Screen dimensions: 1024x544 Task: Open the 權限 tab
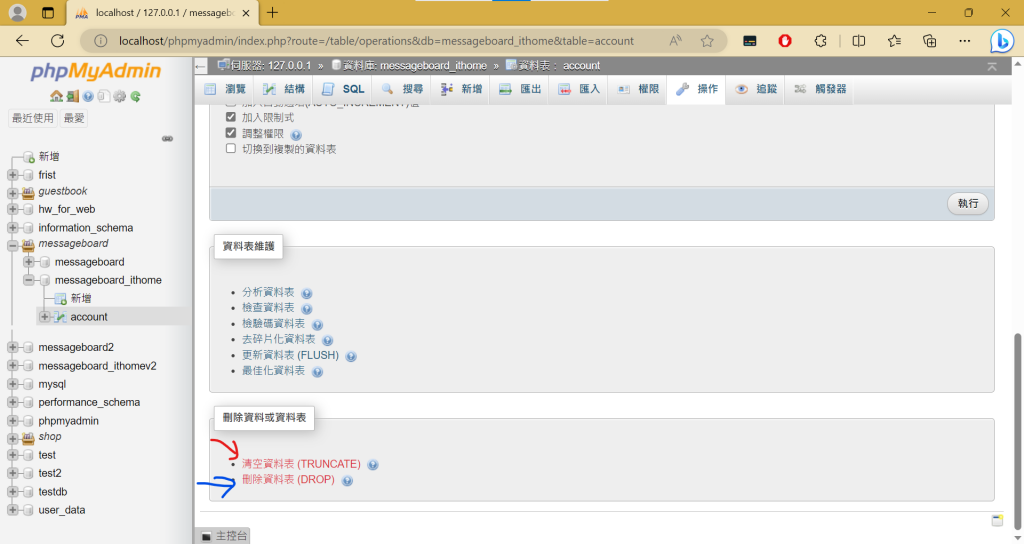[x=639, y=89]
